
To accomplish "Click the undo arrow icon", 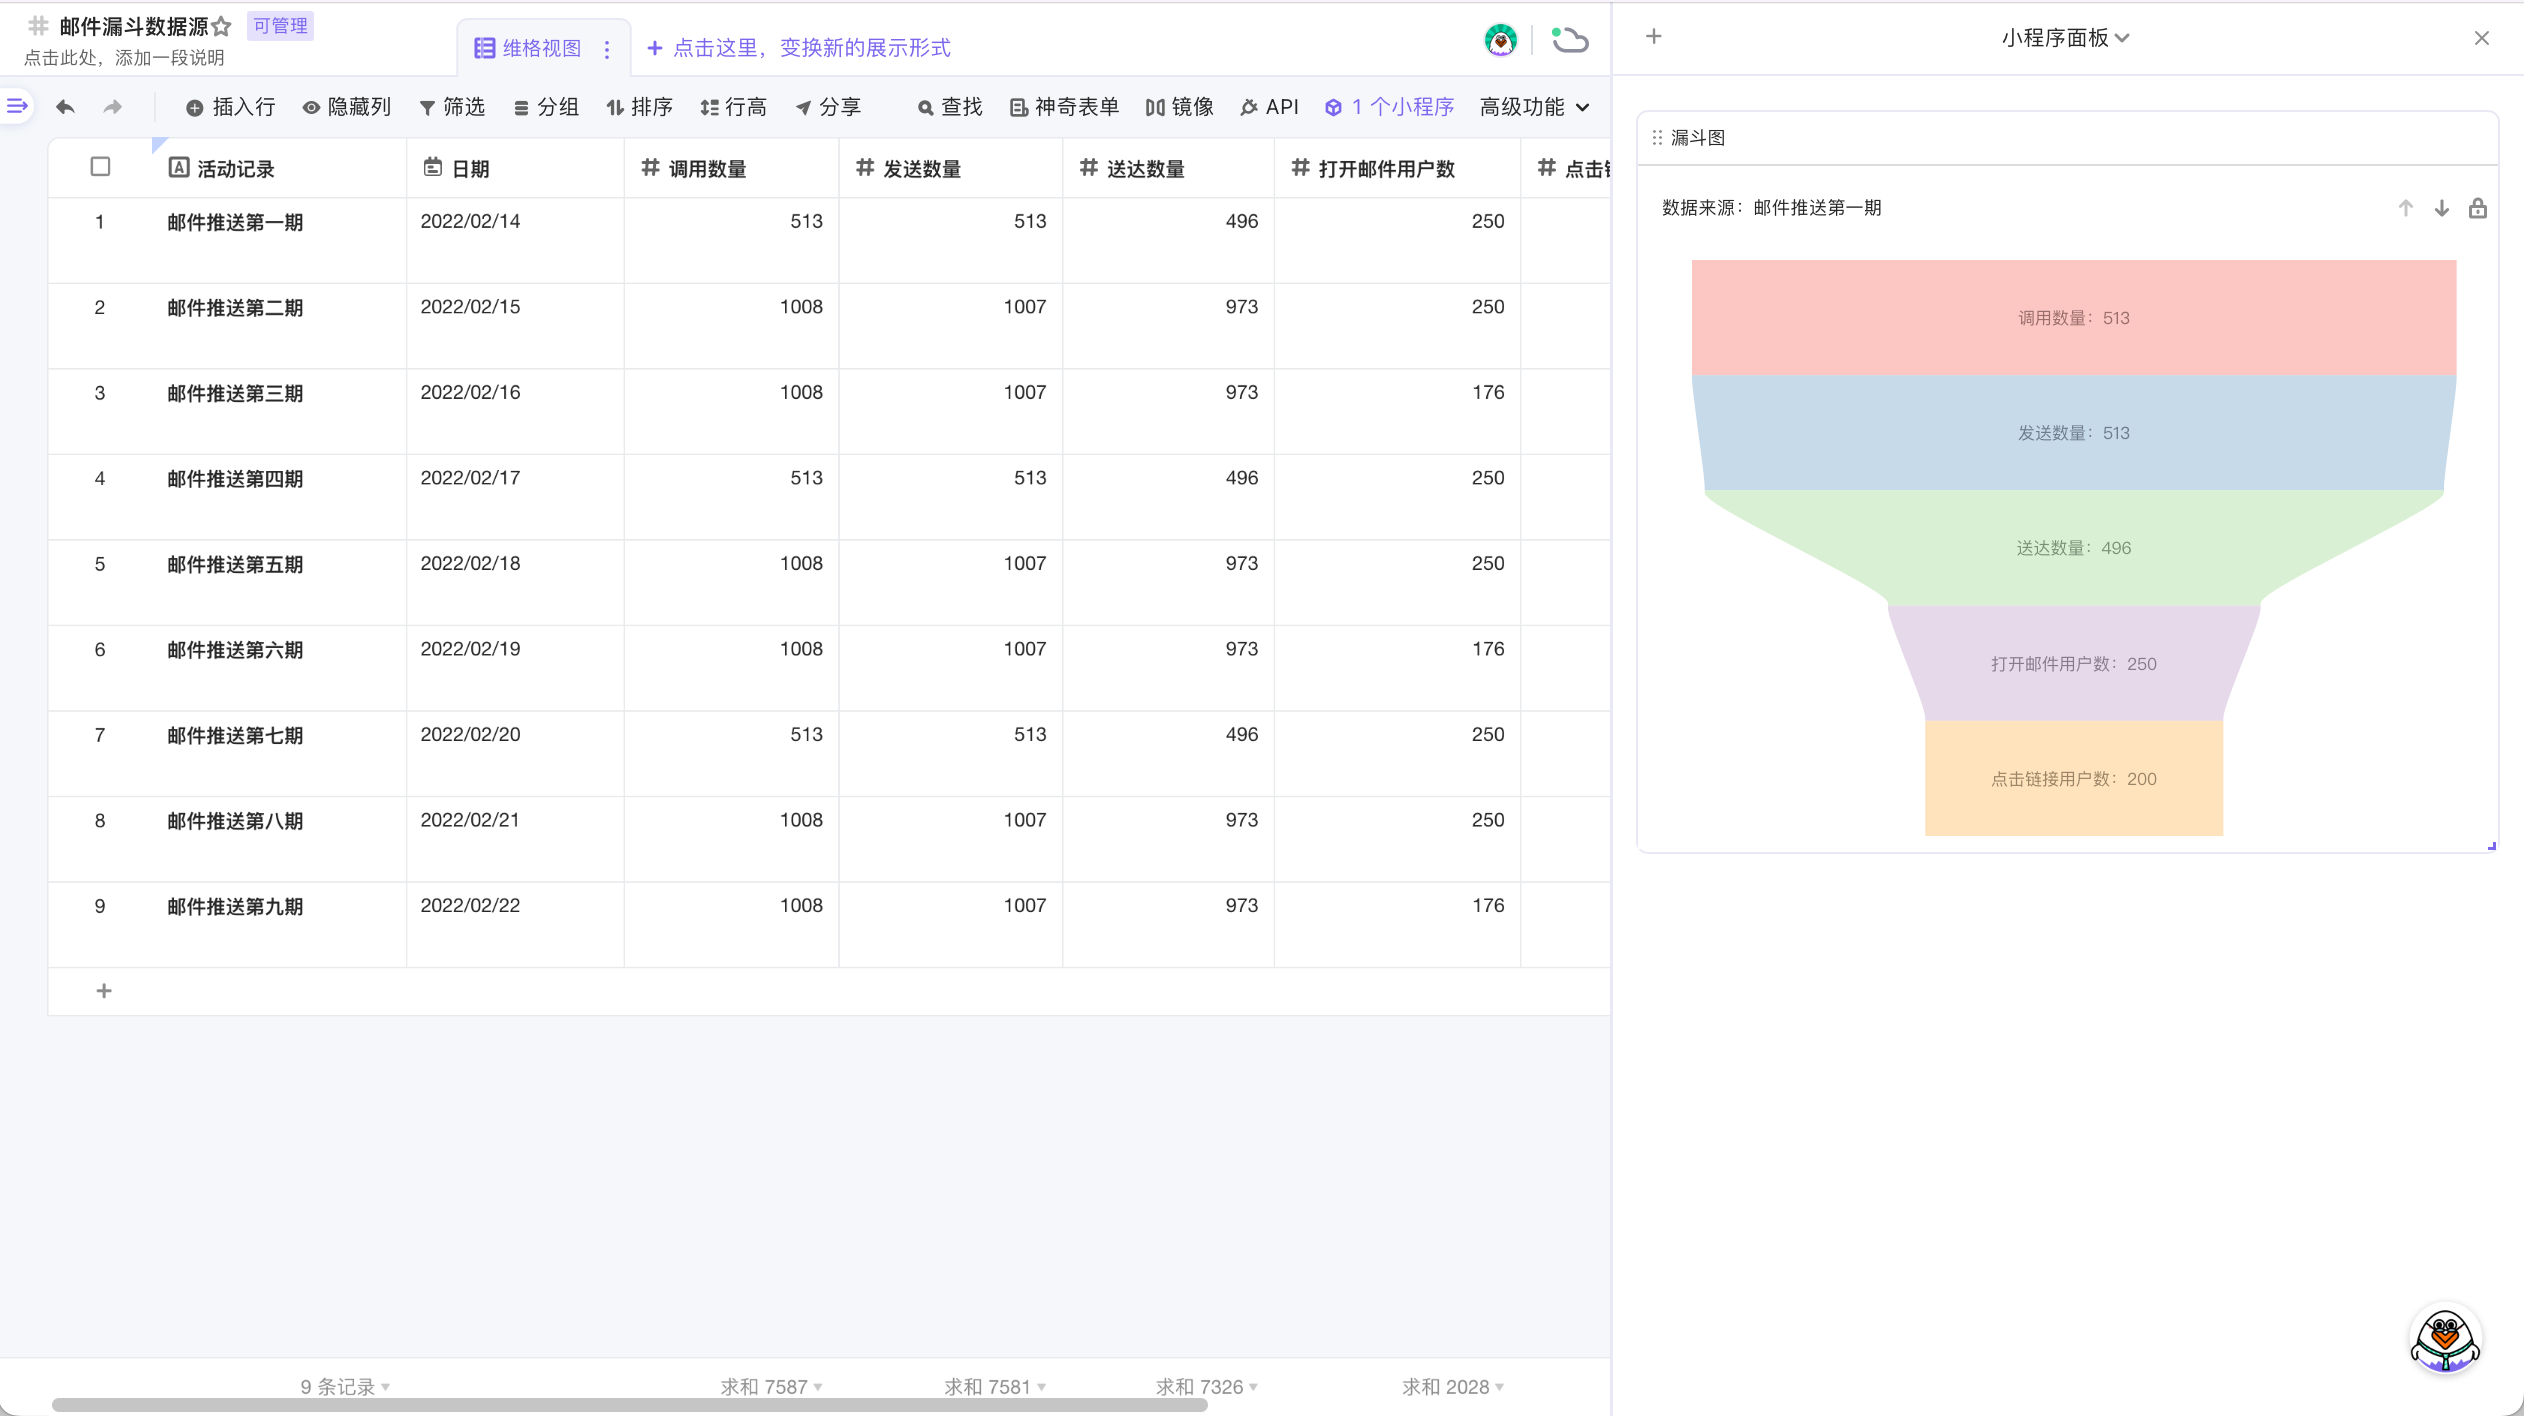I will 66,107.
